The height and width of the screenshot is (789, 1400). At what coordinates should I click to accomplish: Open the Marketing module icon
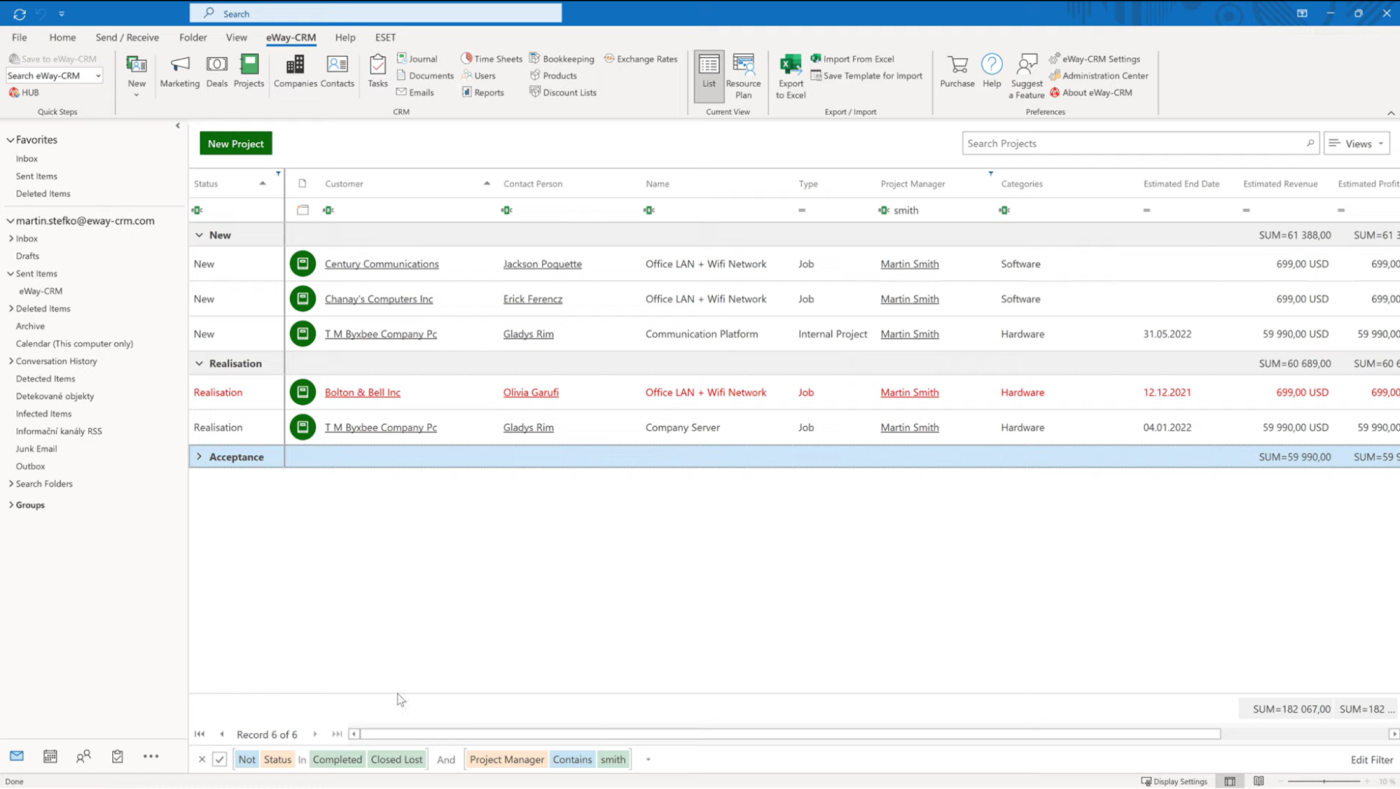click(179, 72)
